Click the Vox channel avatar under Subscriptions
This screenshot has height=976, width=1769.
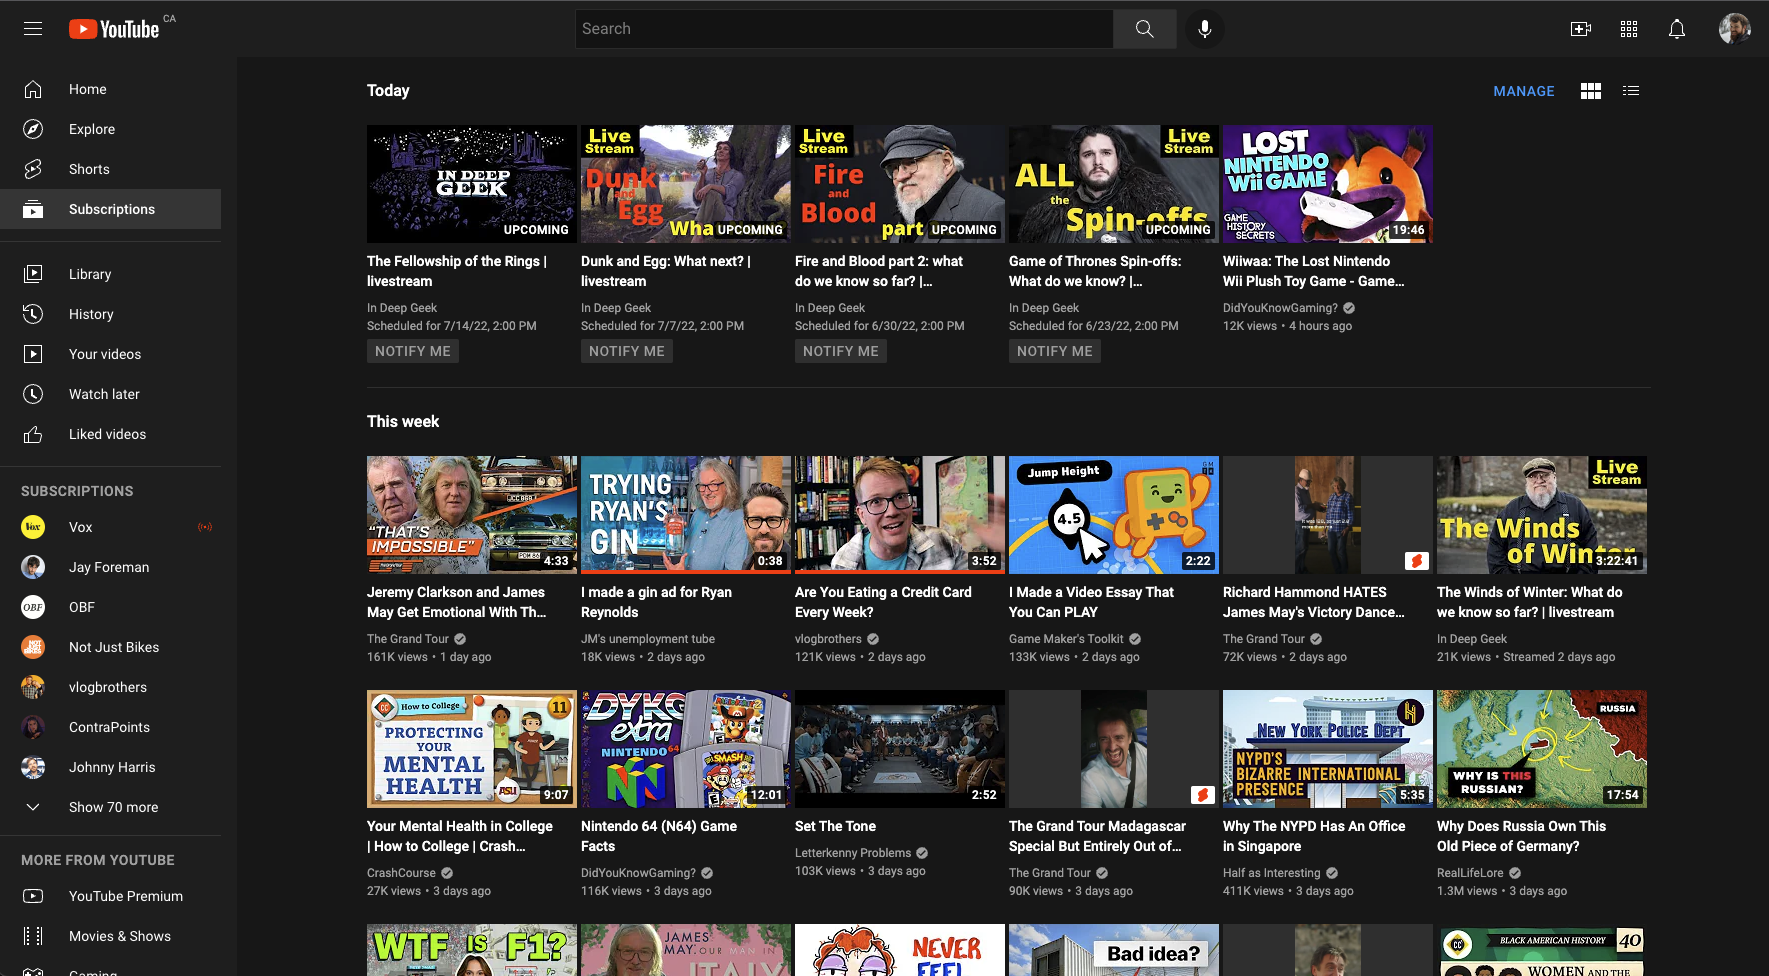point(33,527)
